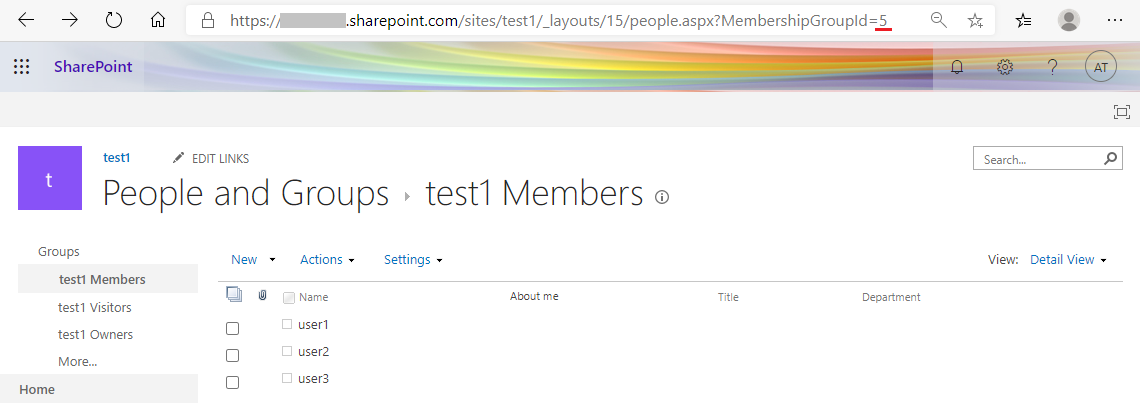This screenshot has width=1140, height=404.
Task: Change the Detail View selector
Action: click(x=1068, y=259)
